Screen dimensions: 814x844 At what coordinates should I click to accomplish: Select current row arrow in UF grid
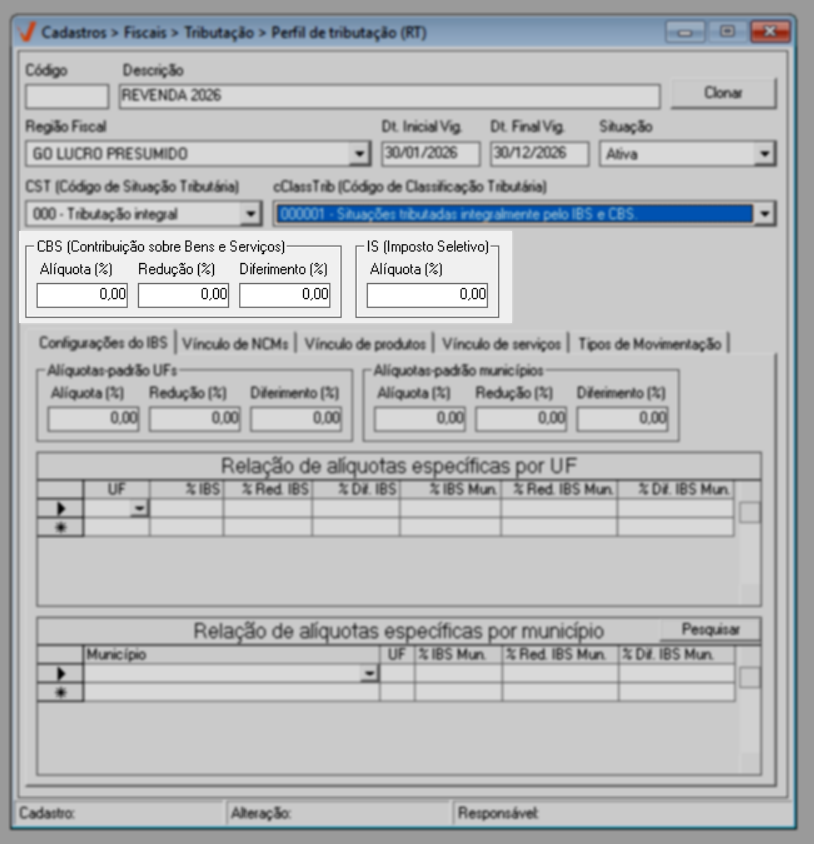(60, 508)
